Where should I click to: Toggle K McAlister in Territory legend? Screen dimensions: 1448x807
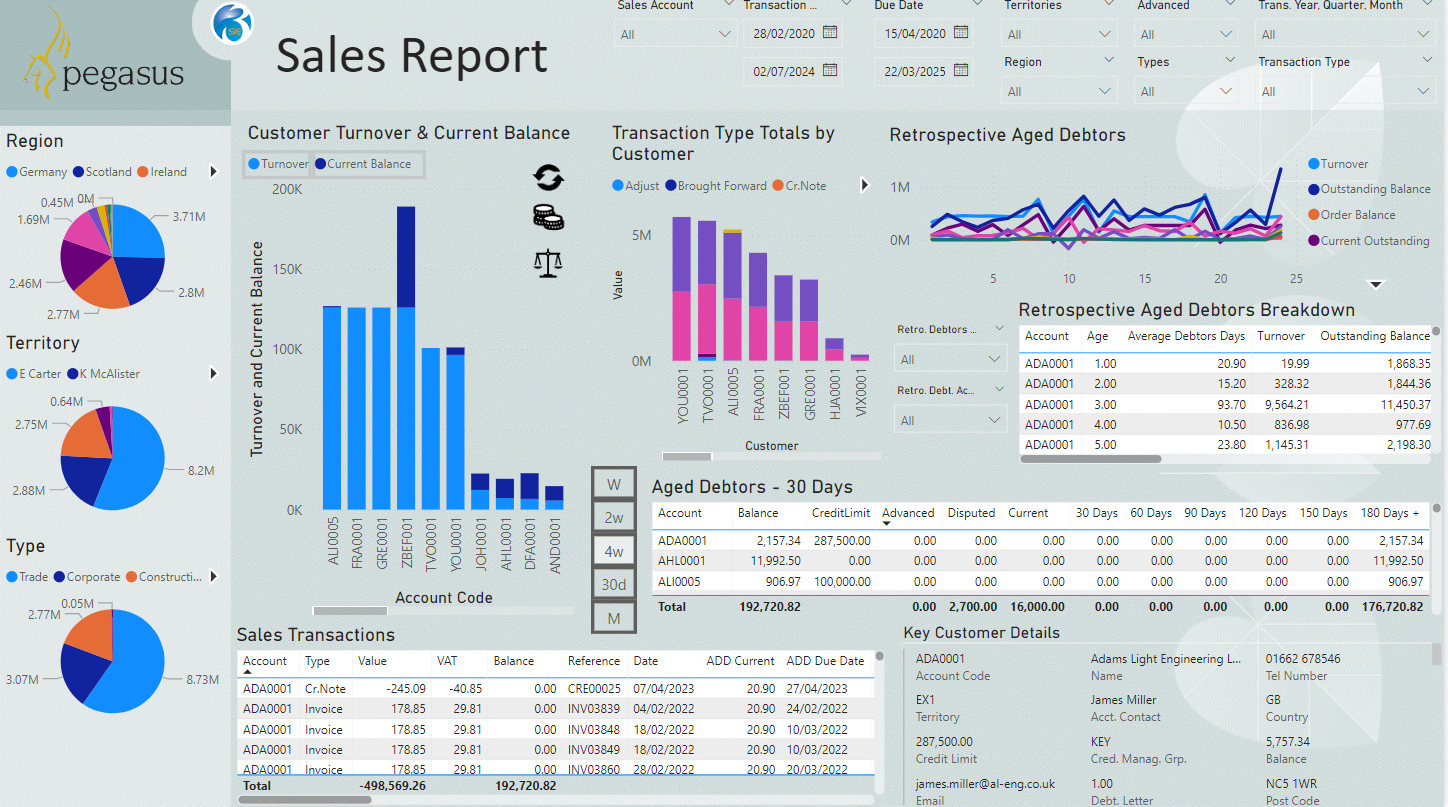pos(104,374)
